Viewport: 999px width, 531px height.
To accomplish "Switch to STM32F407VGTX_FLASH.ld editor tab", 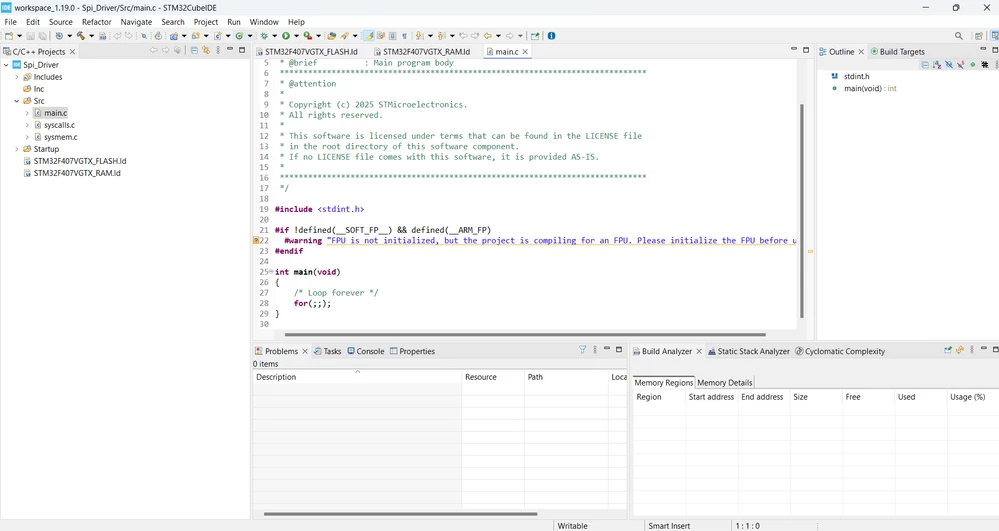I will [306, 52].
